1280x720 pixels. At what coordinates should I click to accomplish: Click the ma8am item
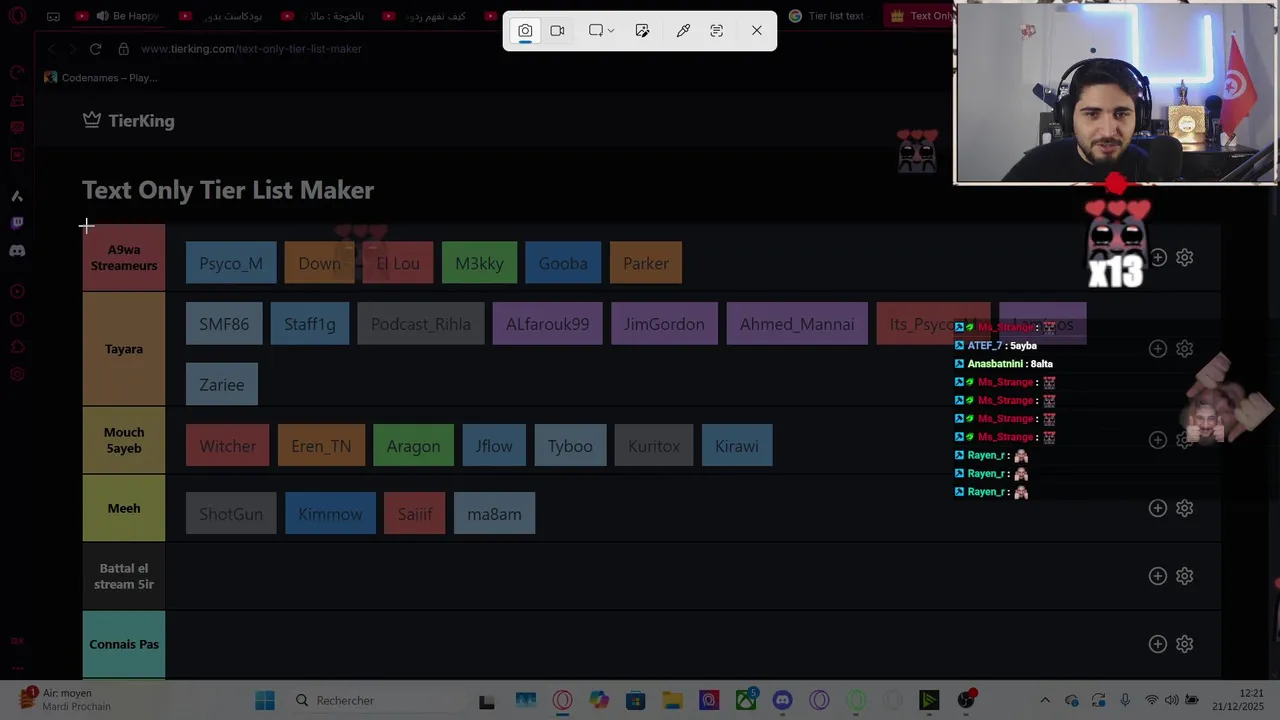(494, 514)
